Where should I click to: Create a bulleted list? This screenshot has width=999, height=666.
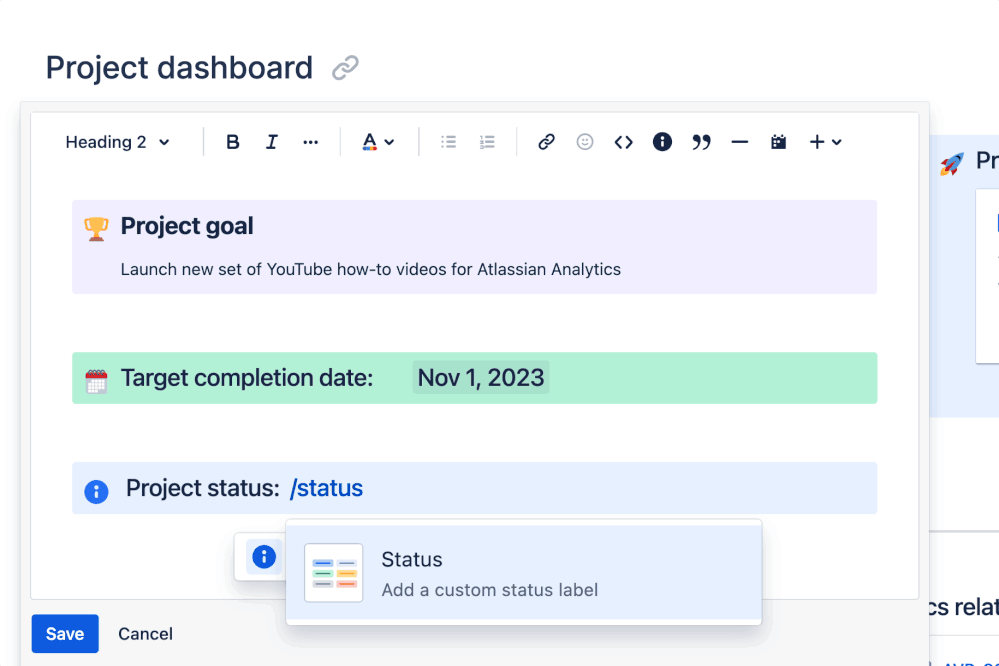tap(449, 141)
